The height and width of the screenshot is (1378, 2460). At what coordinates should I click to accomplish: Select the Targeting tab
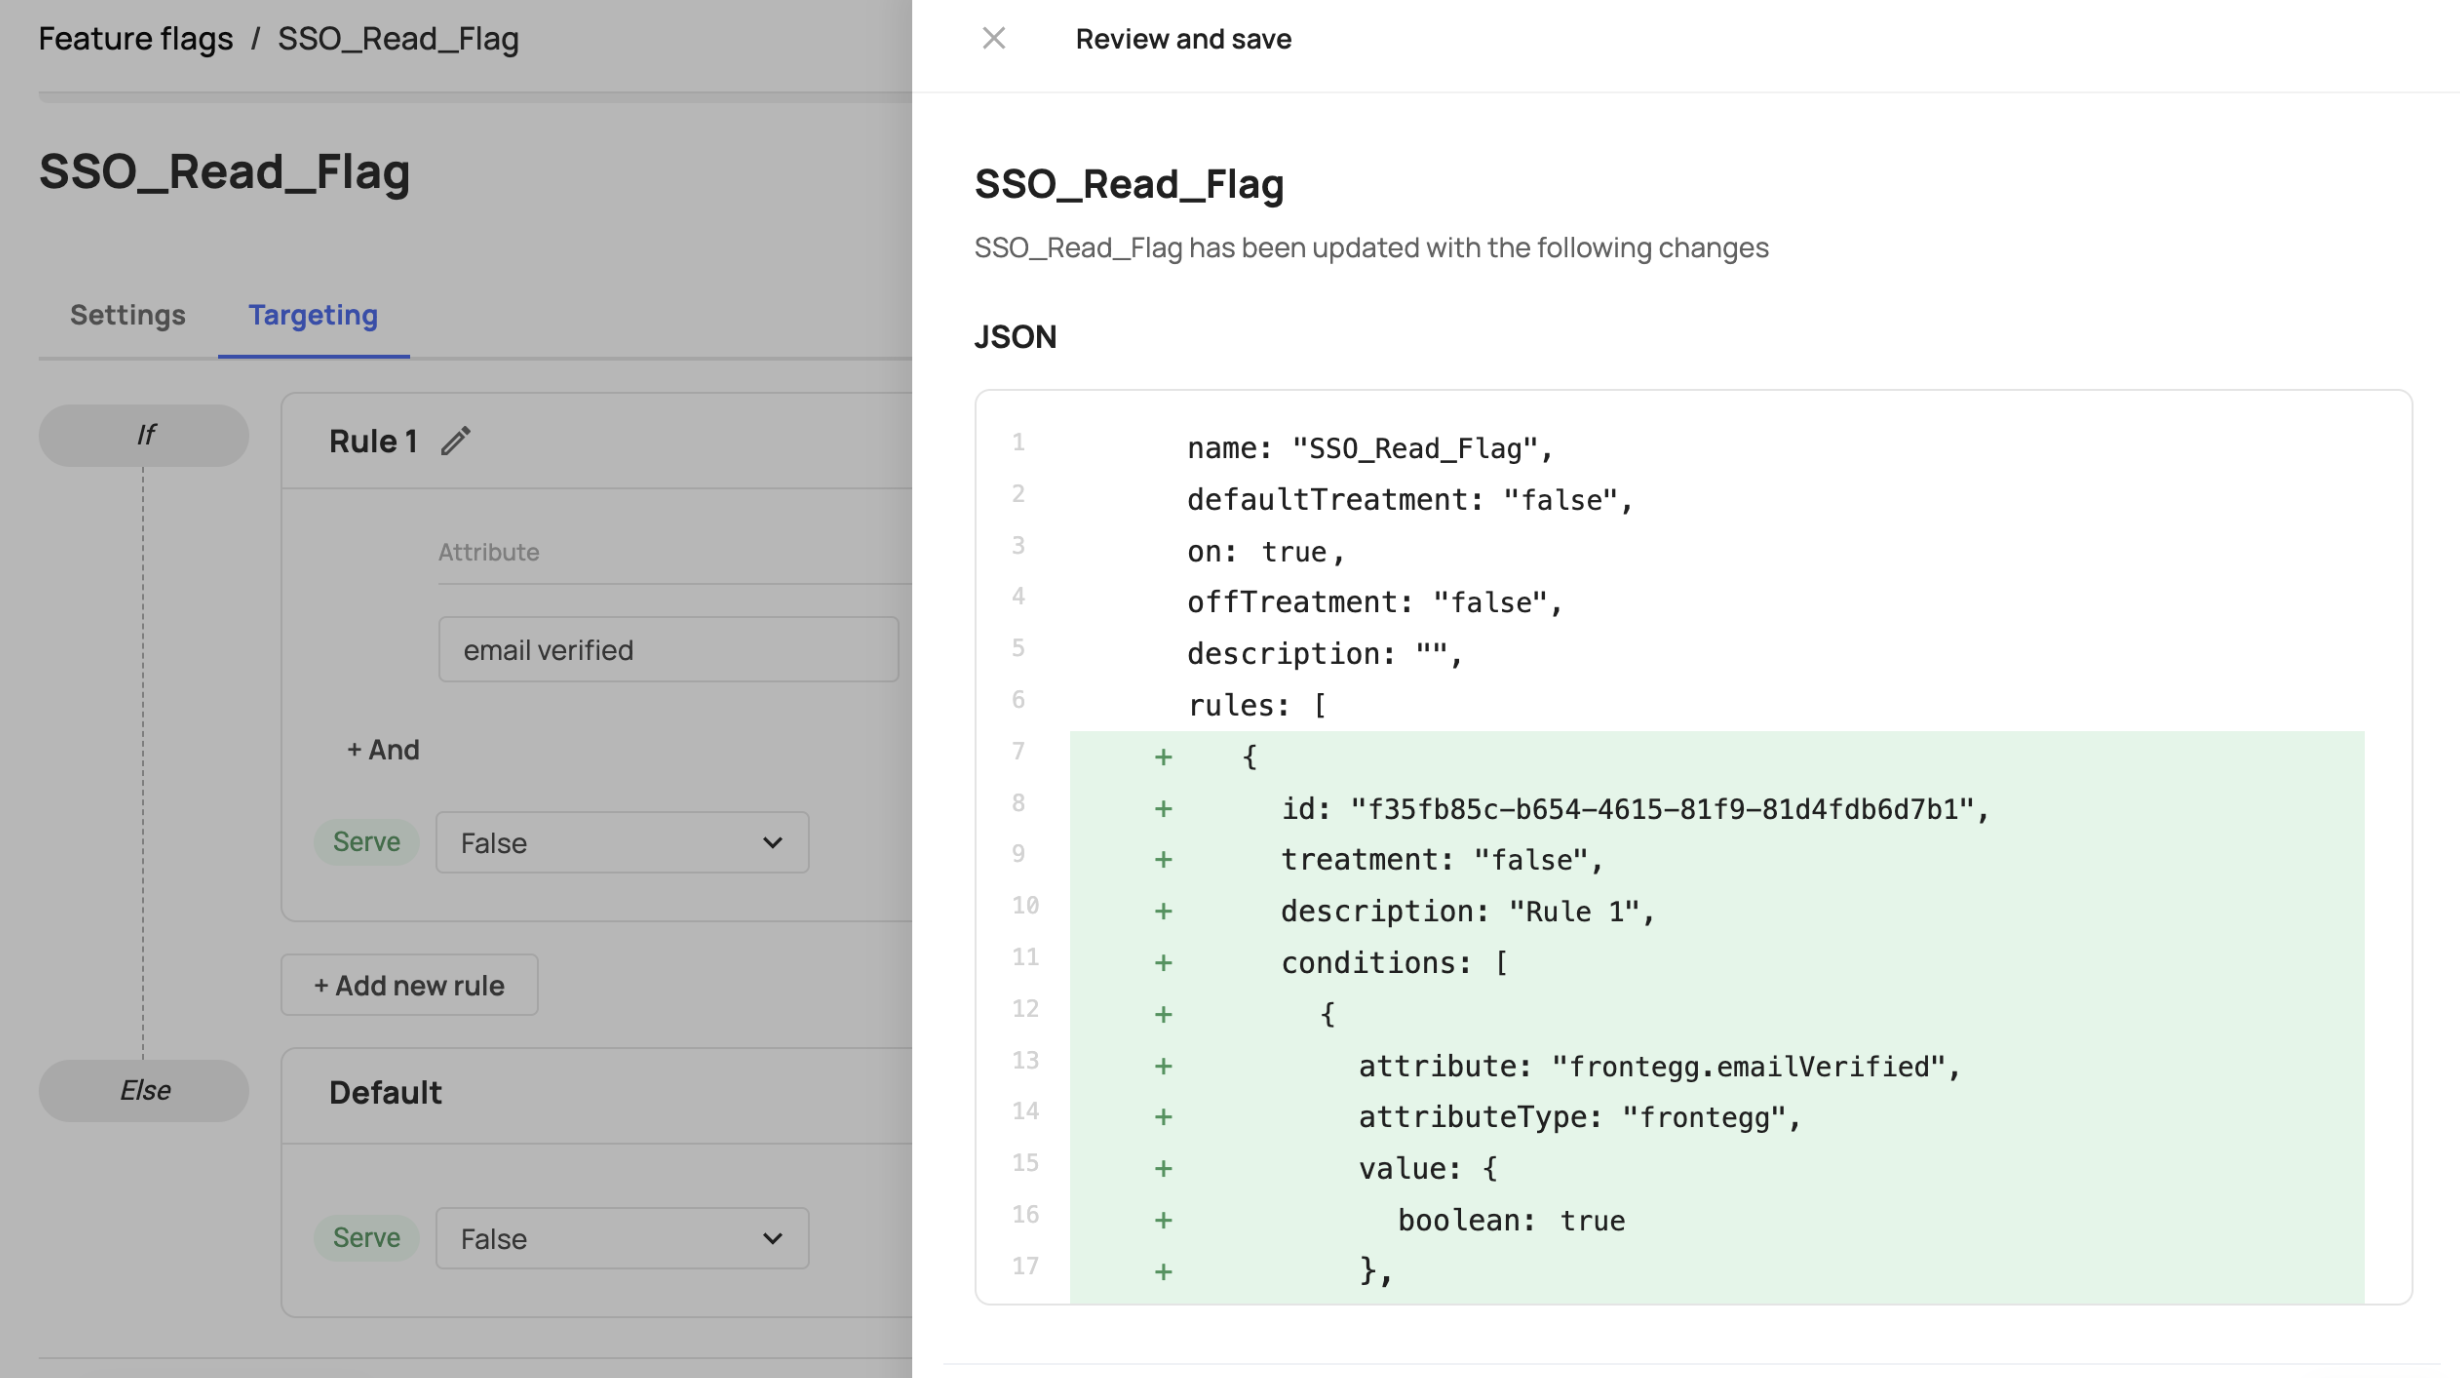point(313,315)
